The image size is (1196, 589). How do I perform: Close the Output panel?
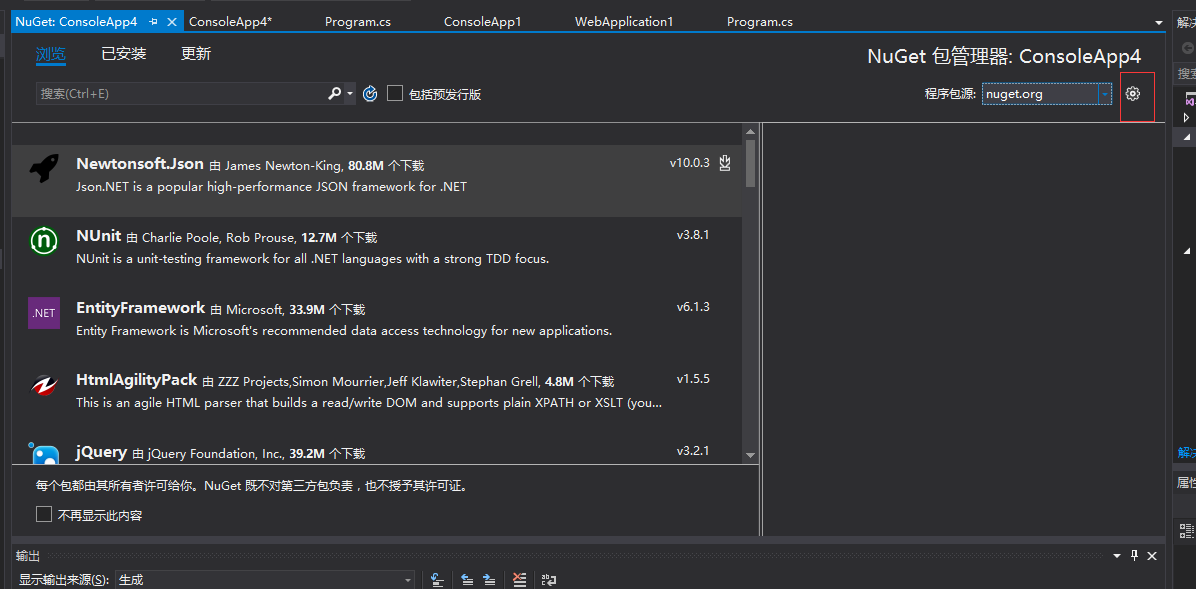[1152, 555]
